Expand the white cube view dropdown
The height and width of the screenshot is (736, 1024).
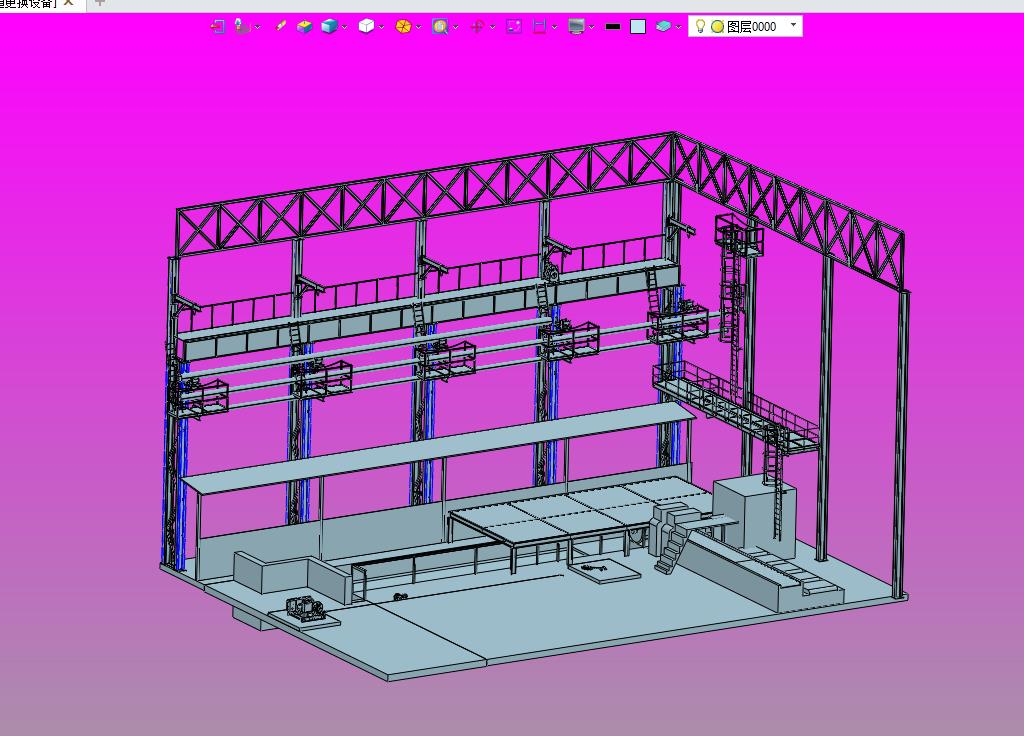tap(381, 27)
